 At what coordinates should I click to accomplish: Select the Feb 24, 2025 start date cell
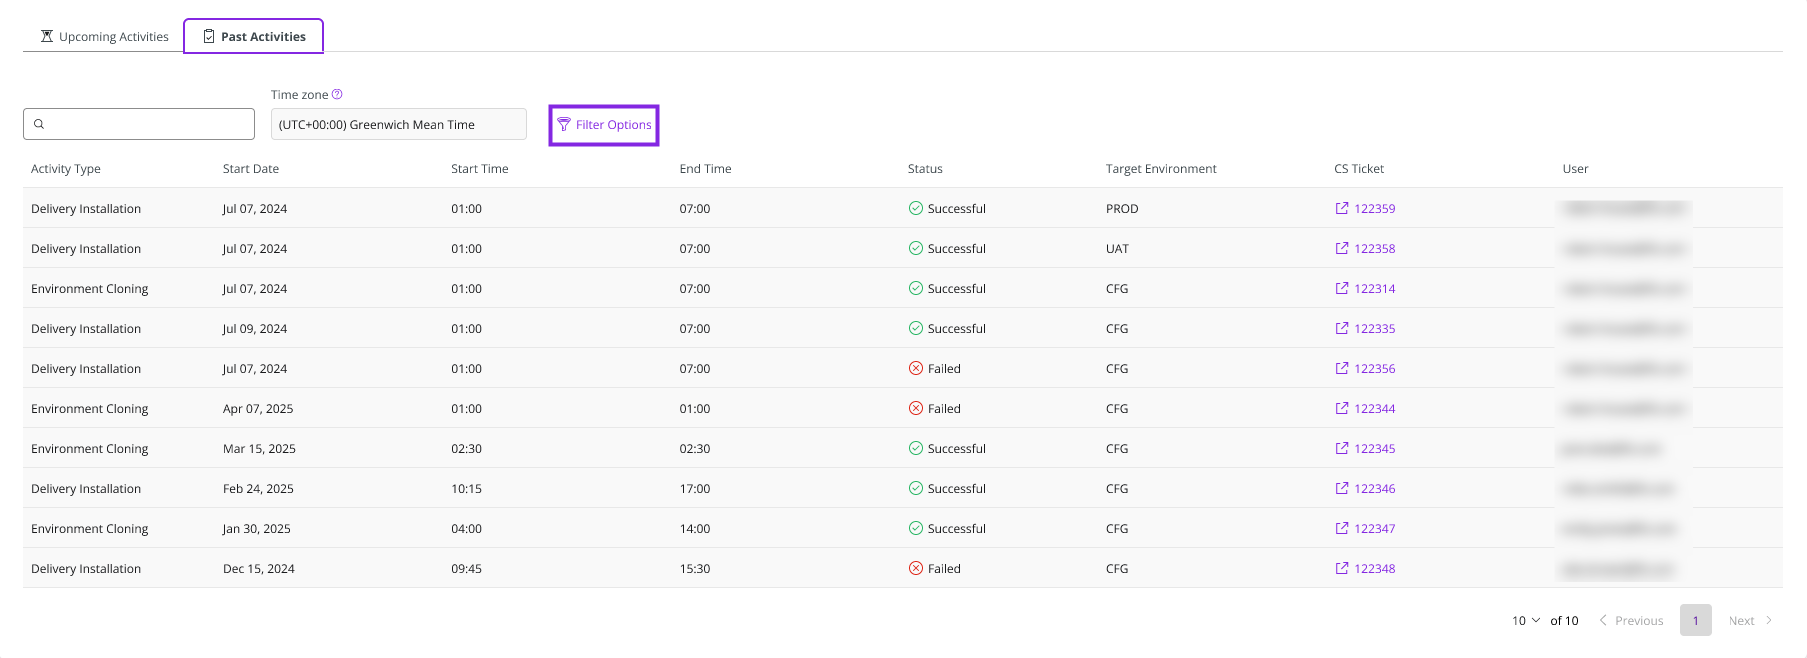[258, 488]
